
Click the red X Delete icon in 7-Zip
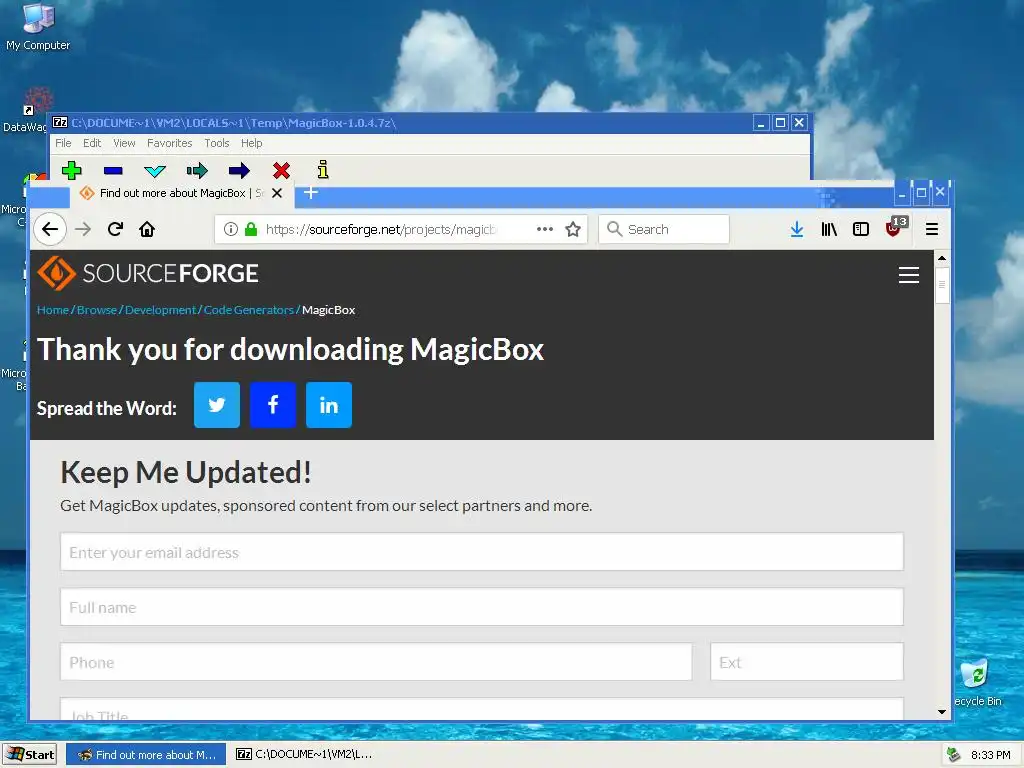[x=281, y=170]
